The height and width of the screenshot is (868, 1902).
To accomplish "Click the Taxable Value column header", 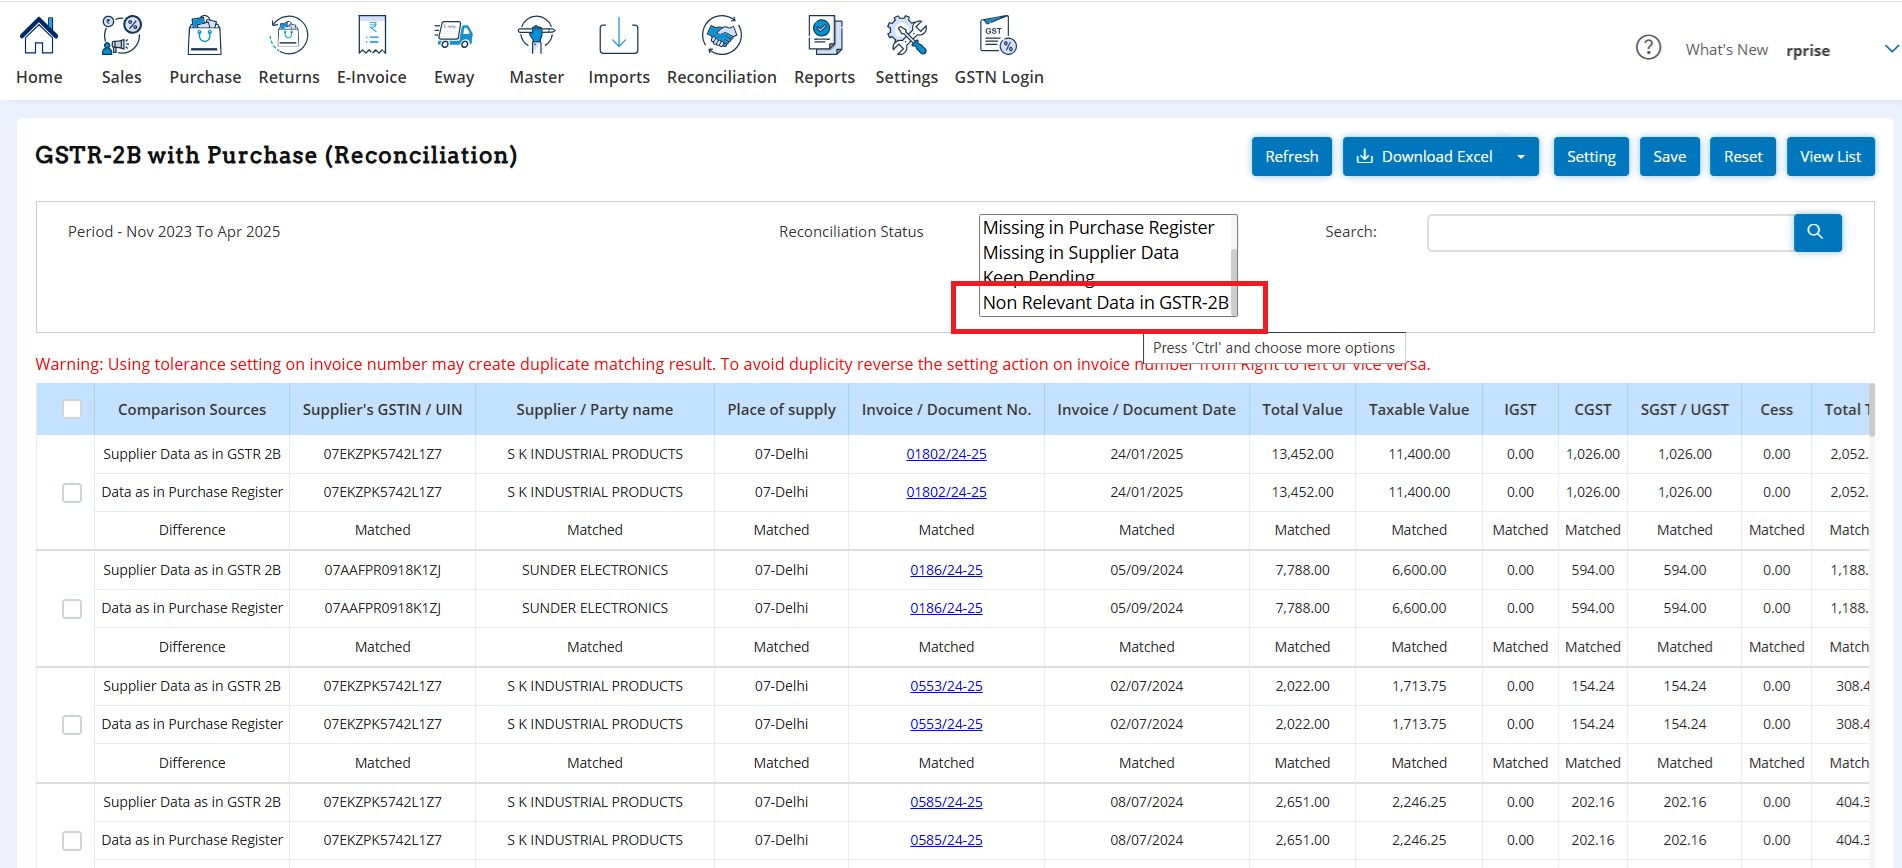I will coord(1418,409).
